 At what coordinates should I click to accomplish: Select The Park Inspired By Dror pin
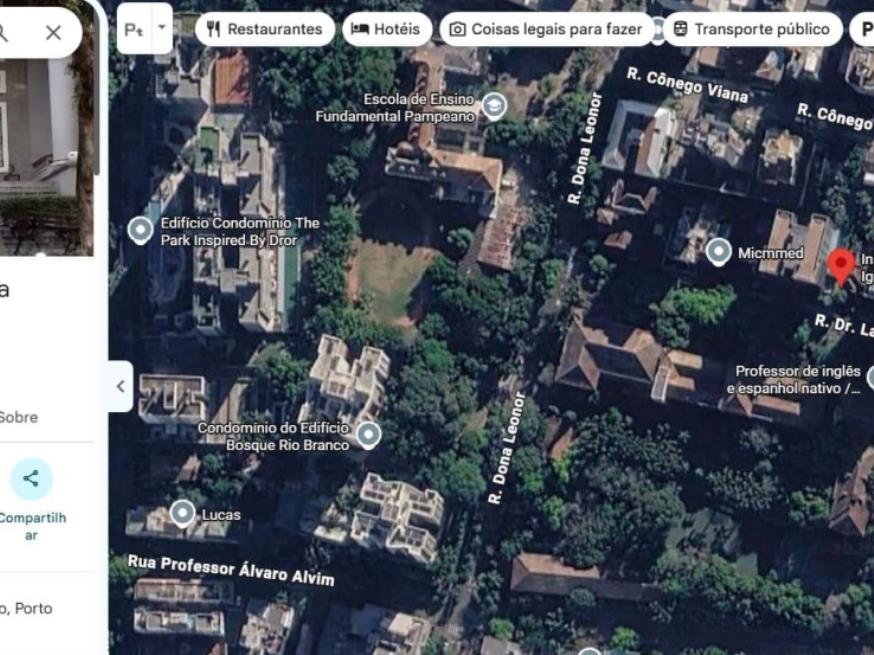point(140,230)
